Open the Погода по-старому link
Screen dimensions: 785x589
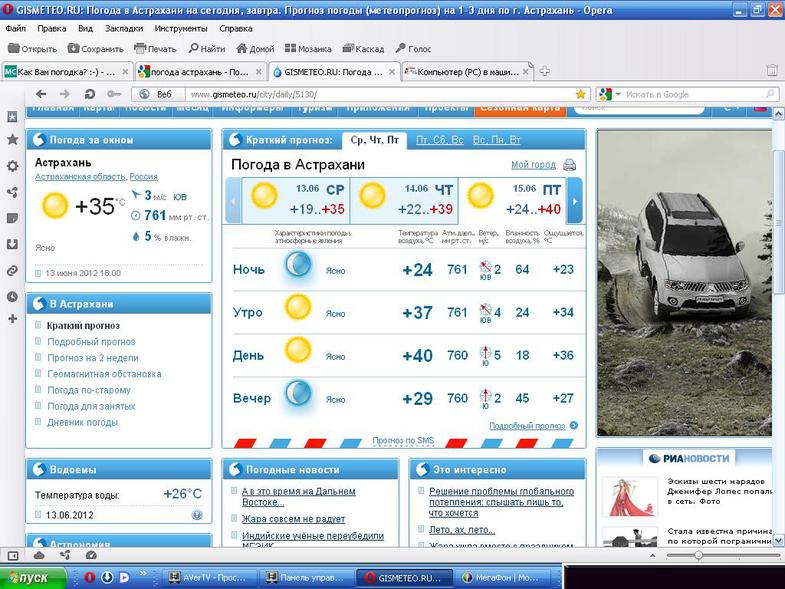89,390
